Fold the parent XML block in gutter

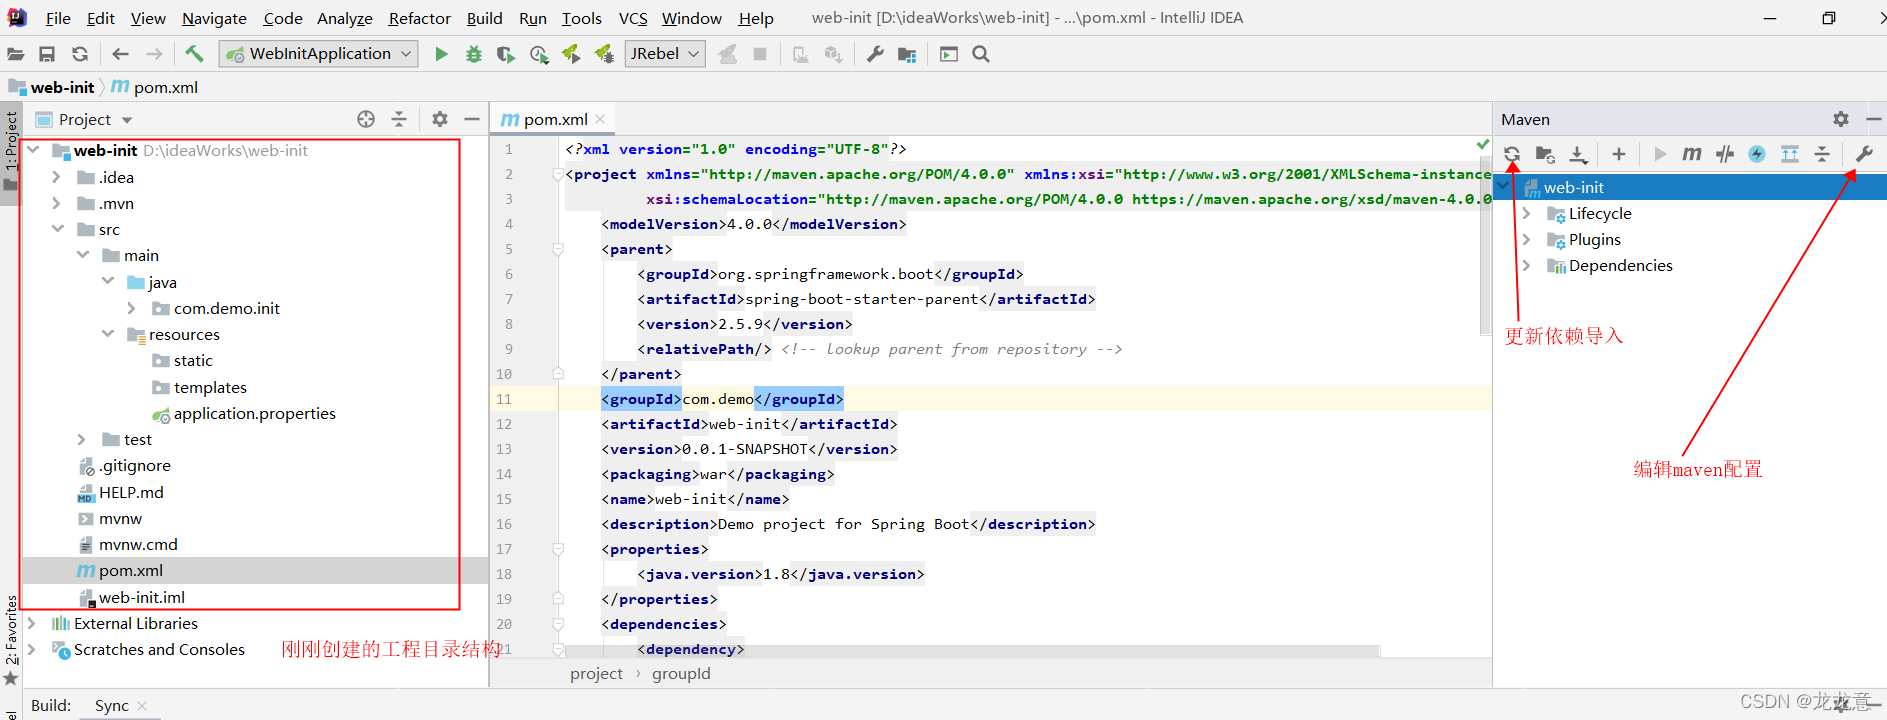[558, 249]
